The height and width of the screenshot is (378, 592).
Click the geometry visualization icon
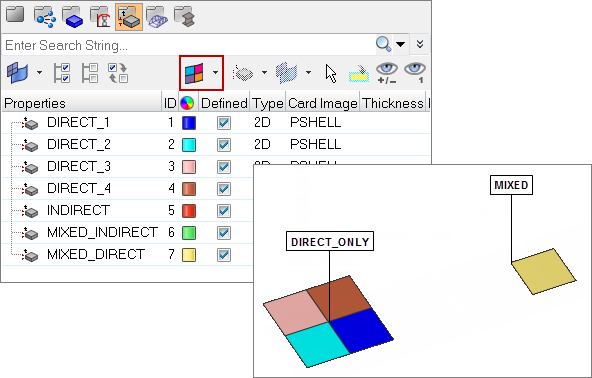tap(287, 73)
